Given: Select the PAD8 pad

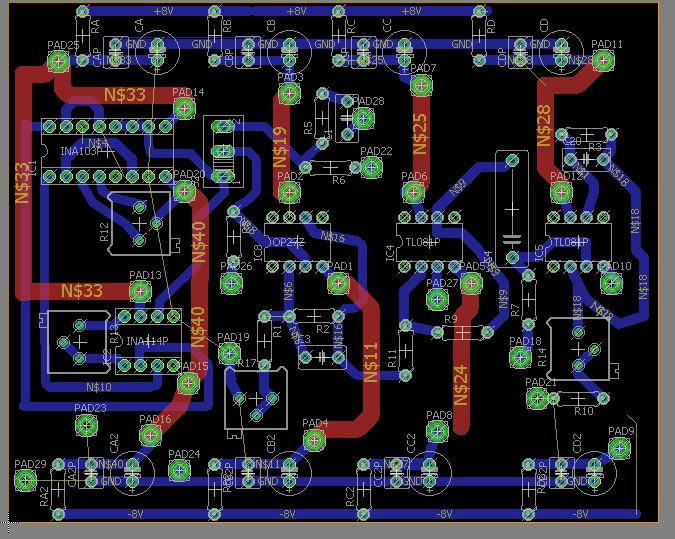Looking at the screenshot, I should [437, 431].
